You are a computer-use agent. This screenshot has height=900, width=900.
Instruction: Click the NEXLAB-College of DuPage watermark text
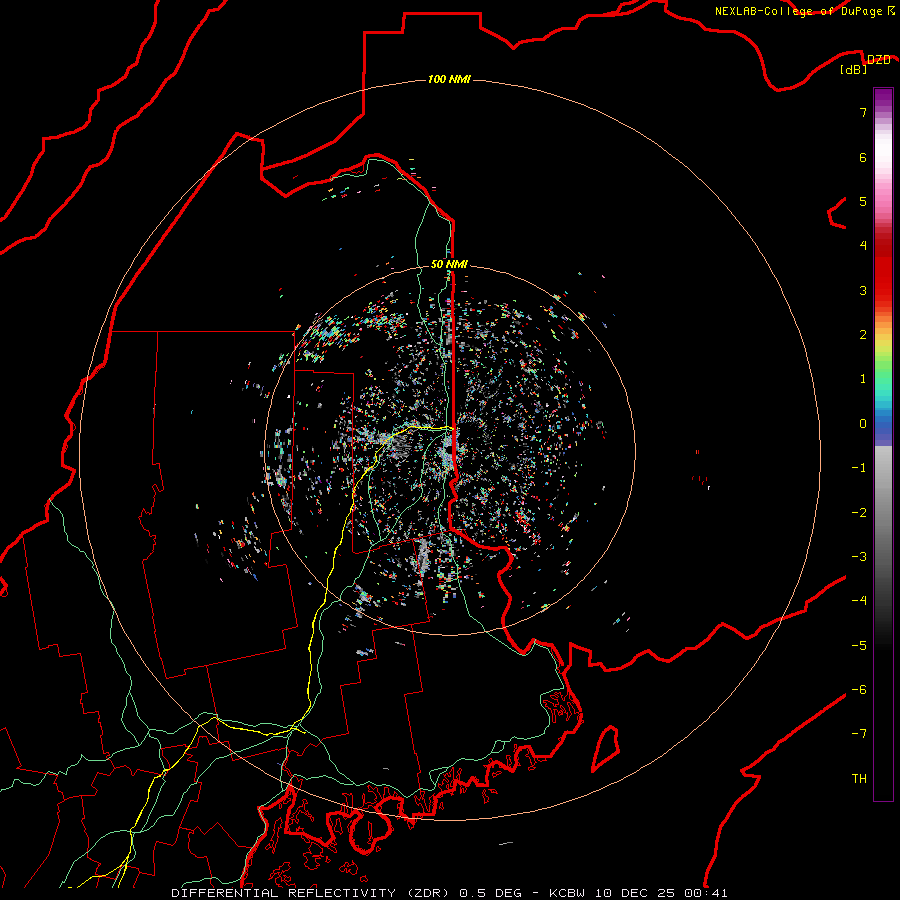(x=799, y=11)
